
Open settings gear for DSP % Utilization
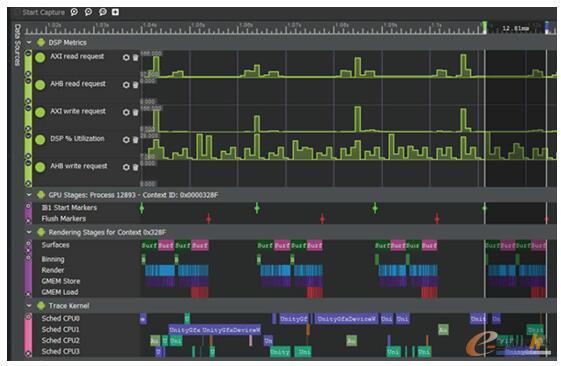[x=126, y=140]
